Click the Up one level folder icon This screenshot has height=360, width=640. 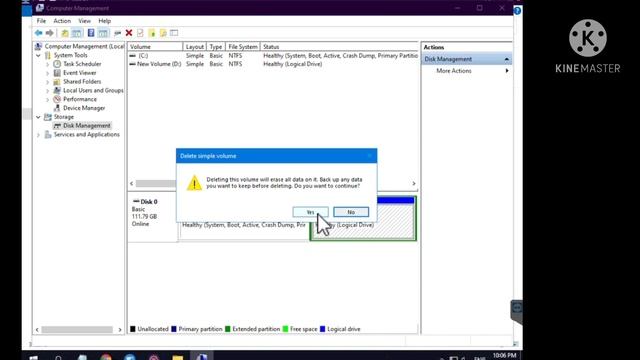[x=65, y=33]
